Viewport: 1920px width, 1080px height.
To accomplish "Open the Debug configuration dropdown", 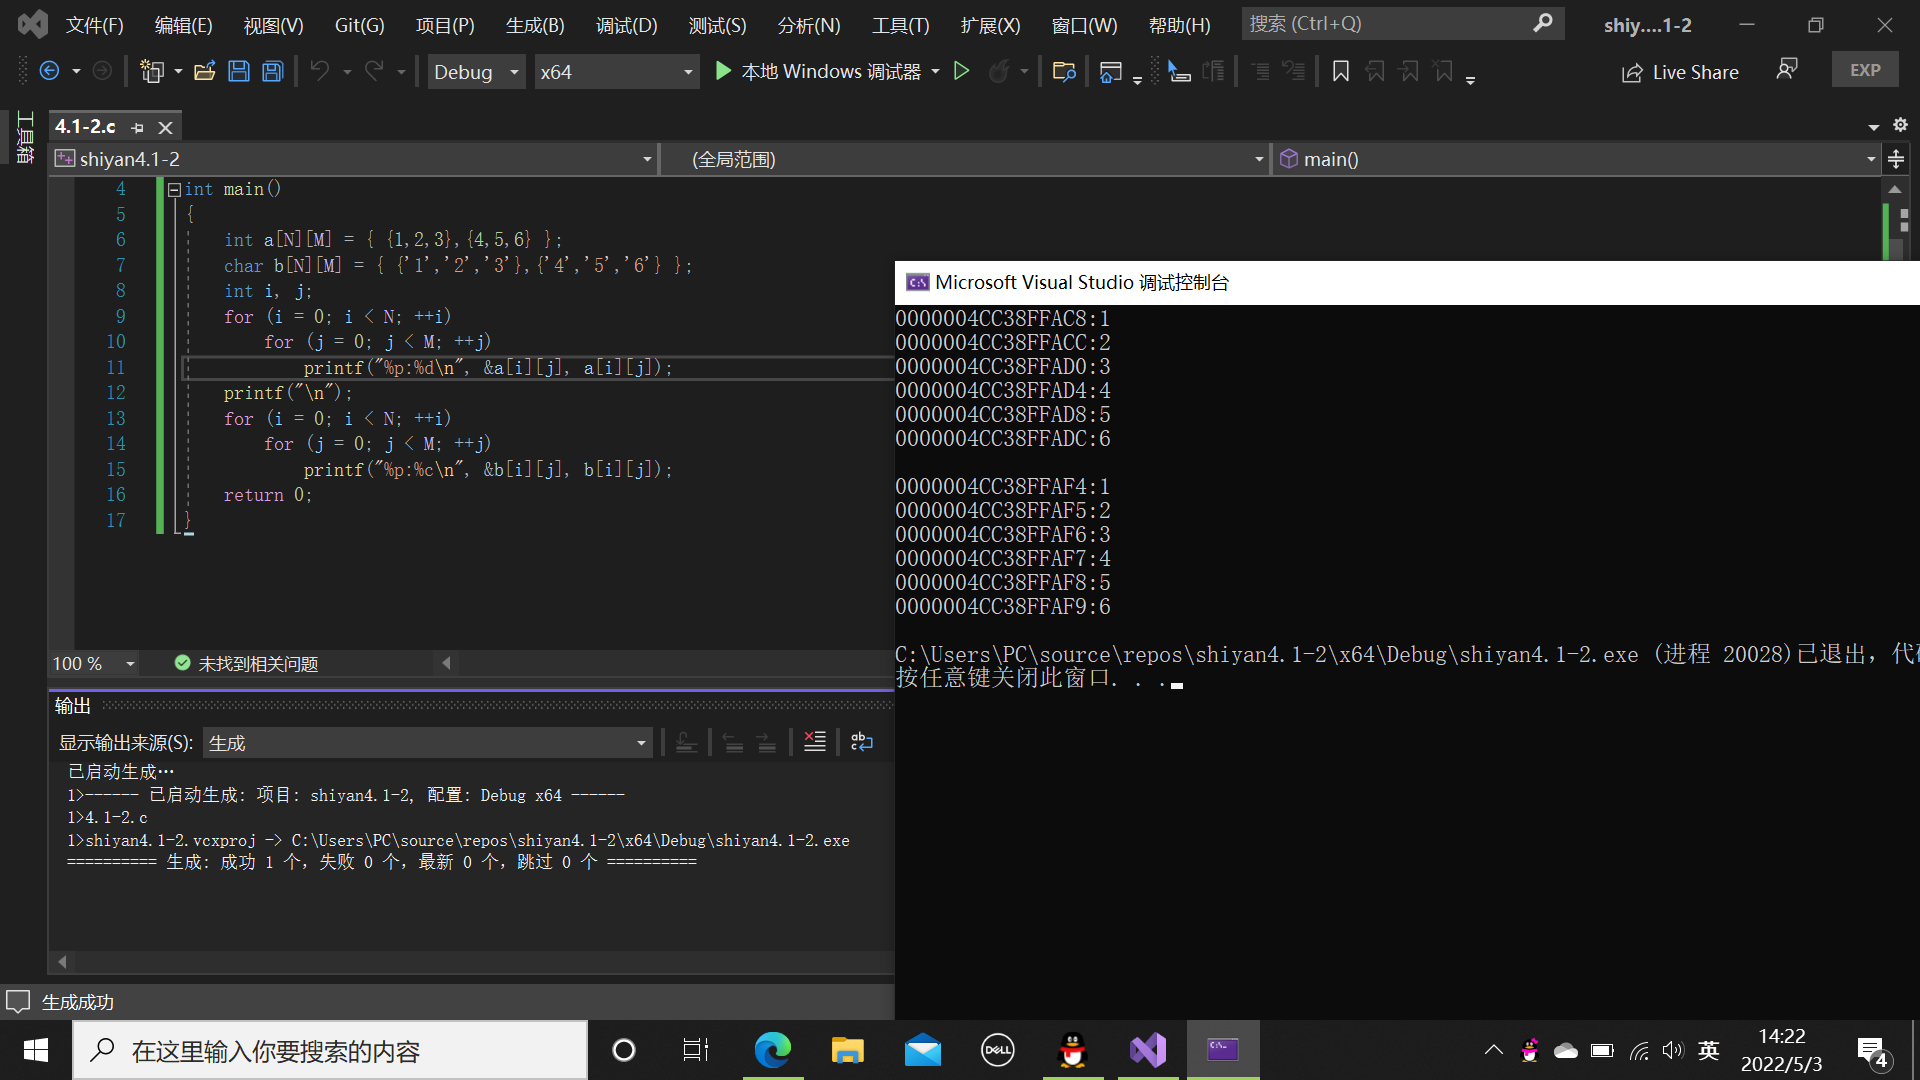I will point(476,72).
